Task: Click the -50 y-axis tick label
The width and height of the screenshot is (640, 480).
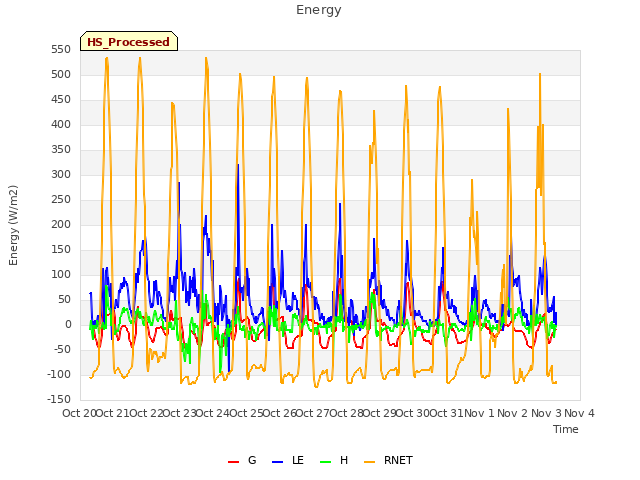Action: tap(64, 349)
